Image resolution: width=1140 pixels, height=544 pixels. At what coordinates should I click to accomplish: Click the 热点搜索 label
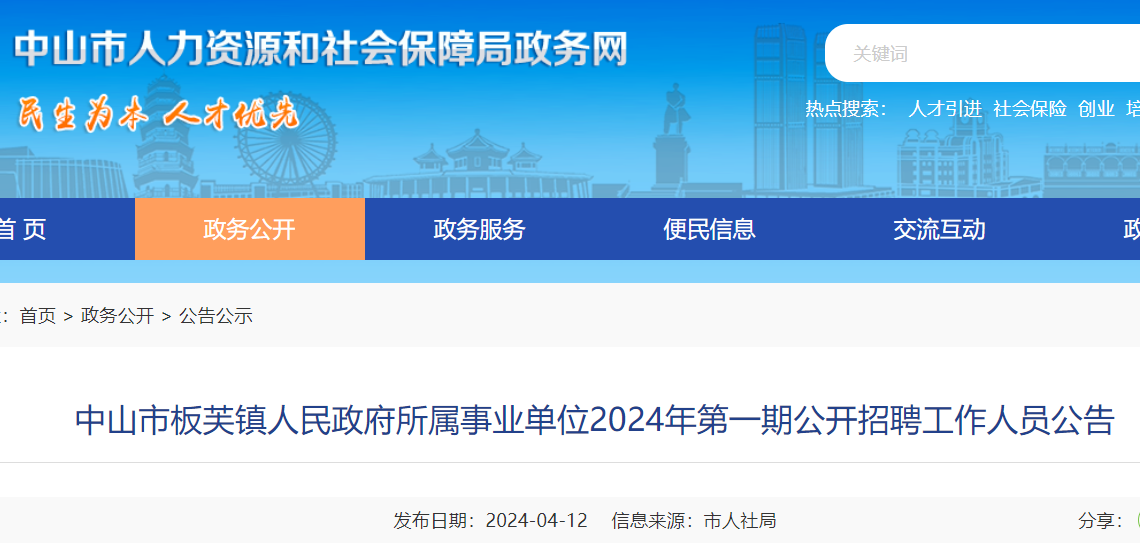tap(846, 109)
